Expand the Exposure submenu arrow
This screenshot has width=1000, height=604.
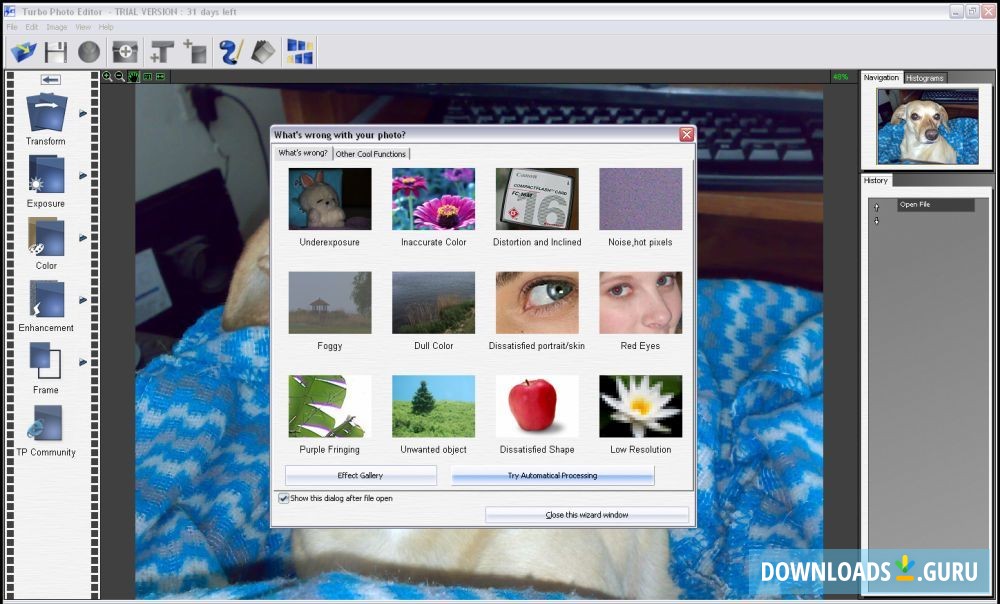[83, 175]
